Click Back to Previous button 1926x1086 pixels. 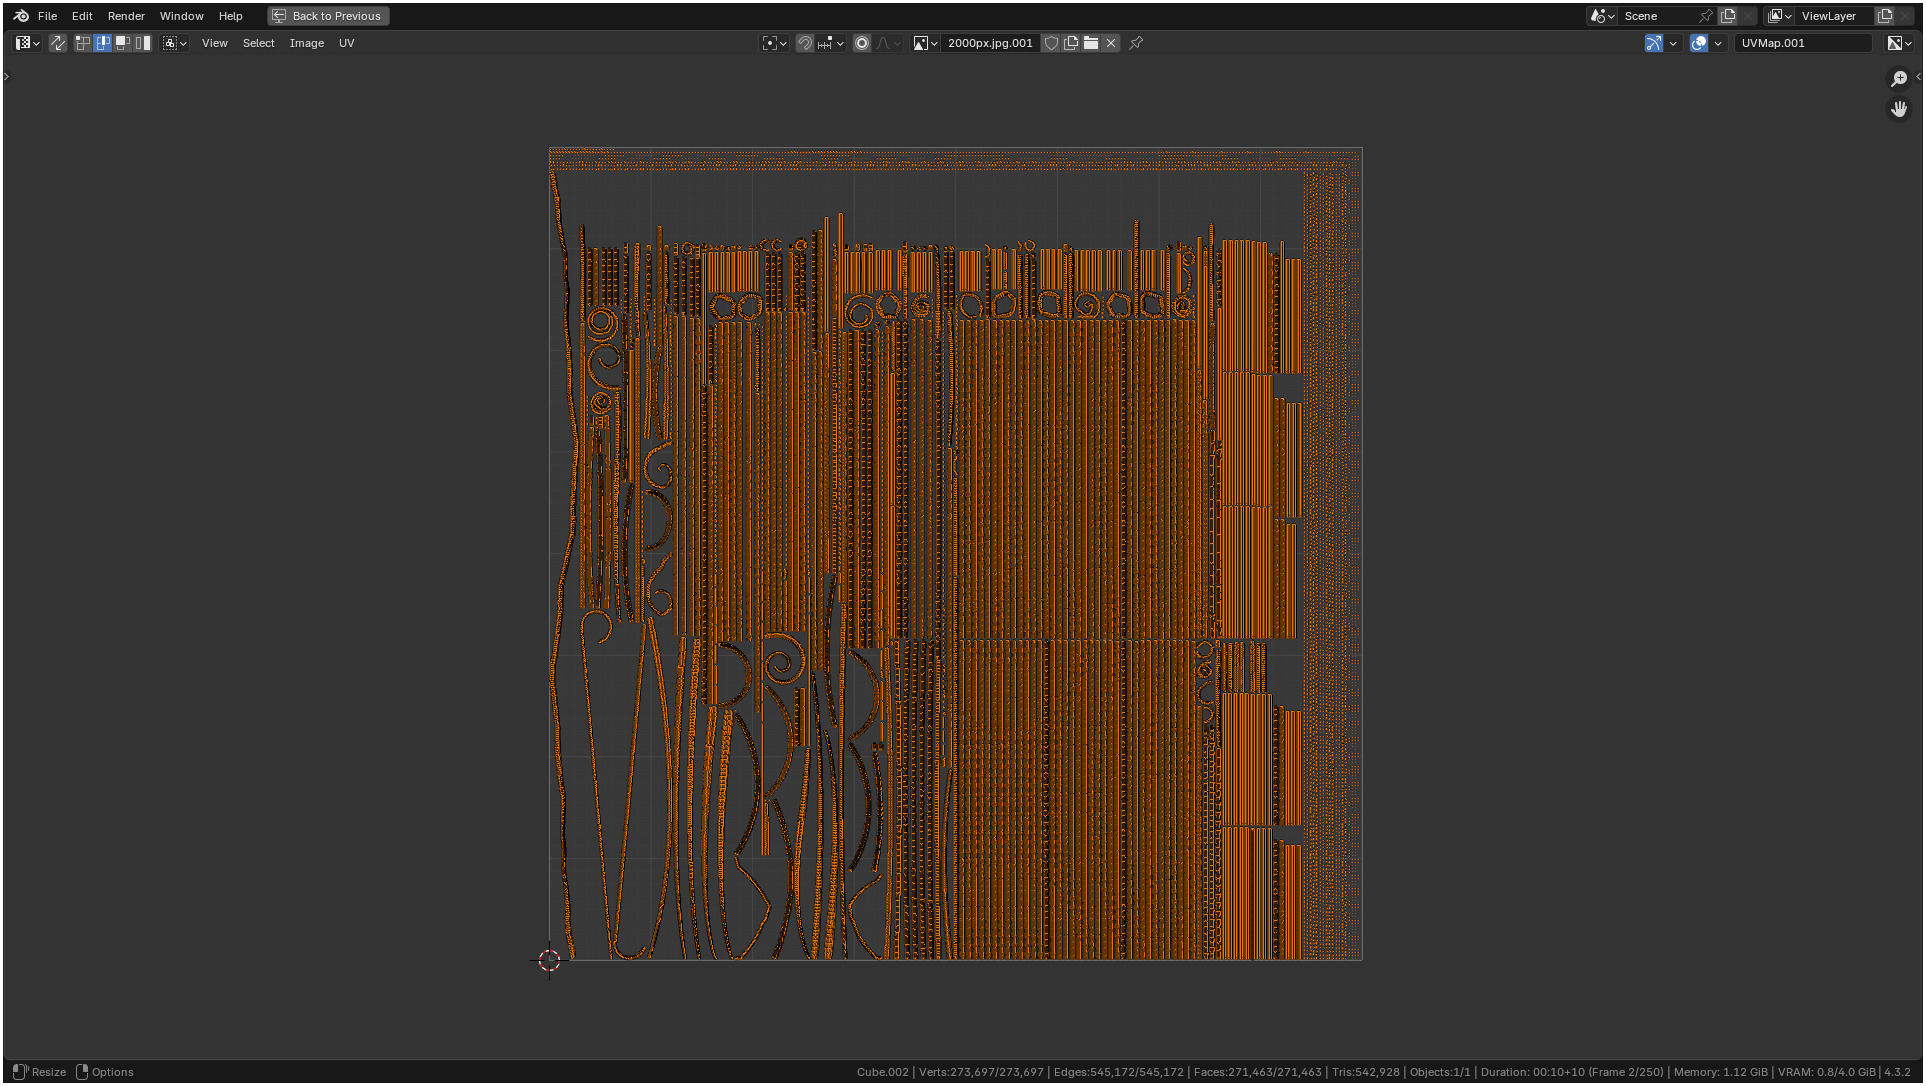click(x=328, y=16)
